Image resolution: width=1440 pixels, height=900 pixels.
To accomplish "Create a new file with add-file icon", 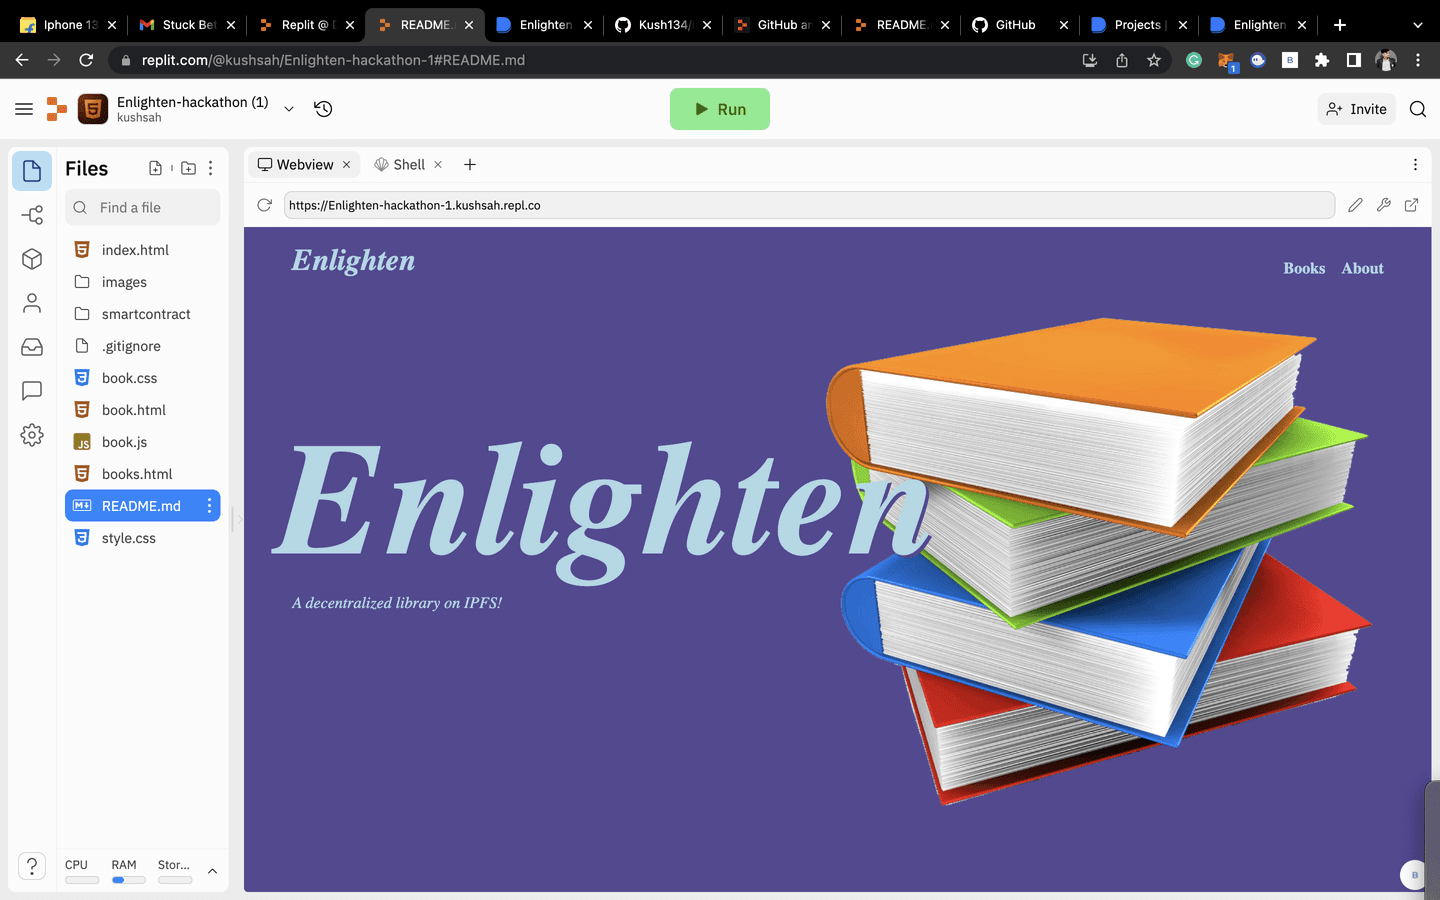I will 155,168.
